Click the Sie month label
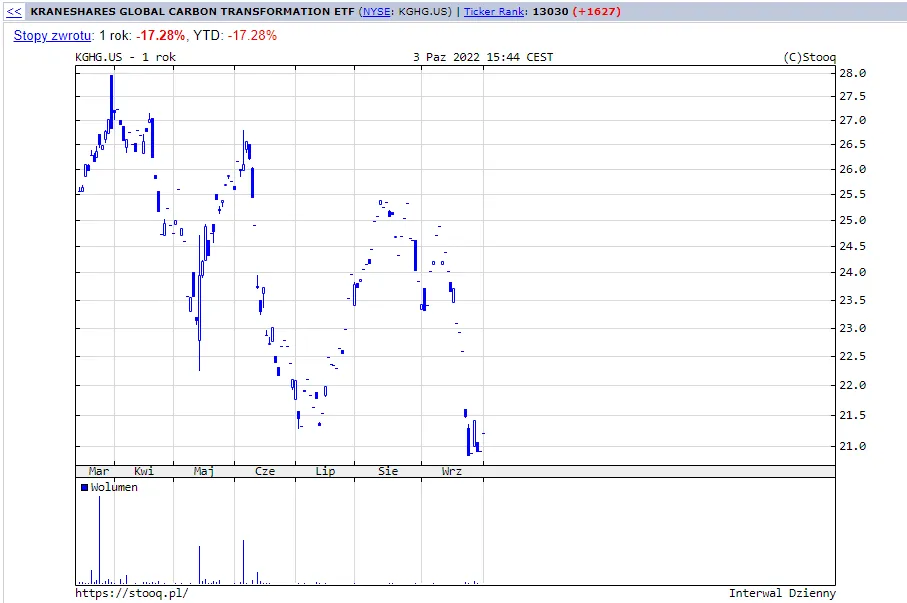This screenshot has width=907, height=603. [x=388, y=471]
